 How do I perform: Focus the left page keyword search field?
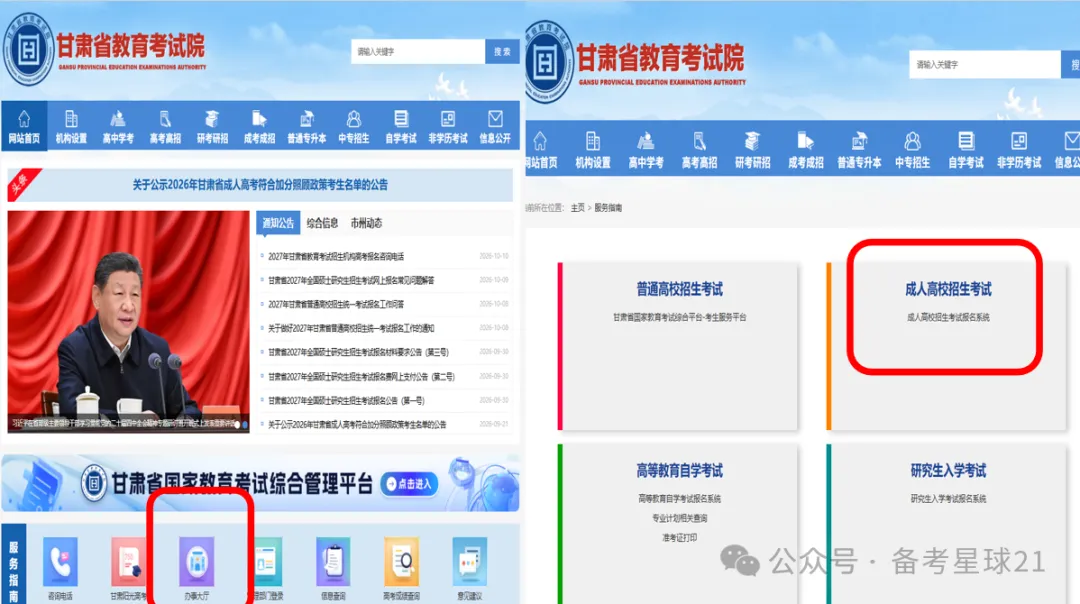coord(418,52)
